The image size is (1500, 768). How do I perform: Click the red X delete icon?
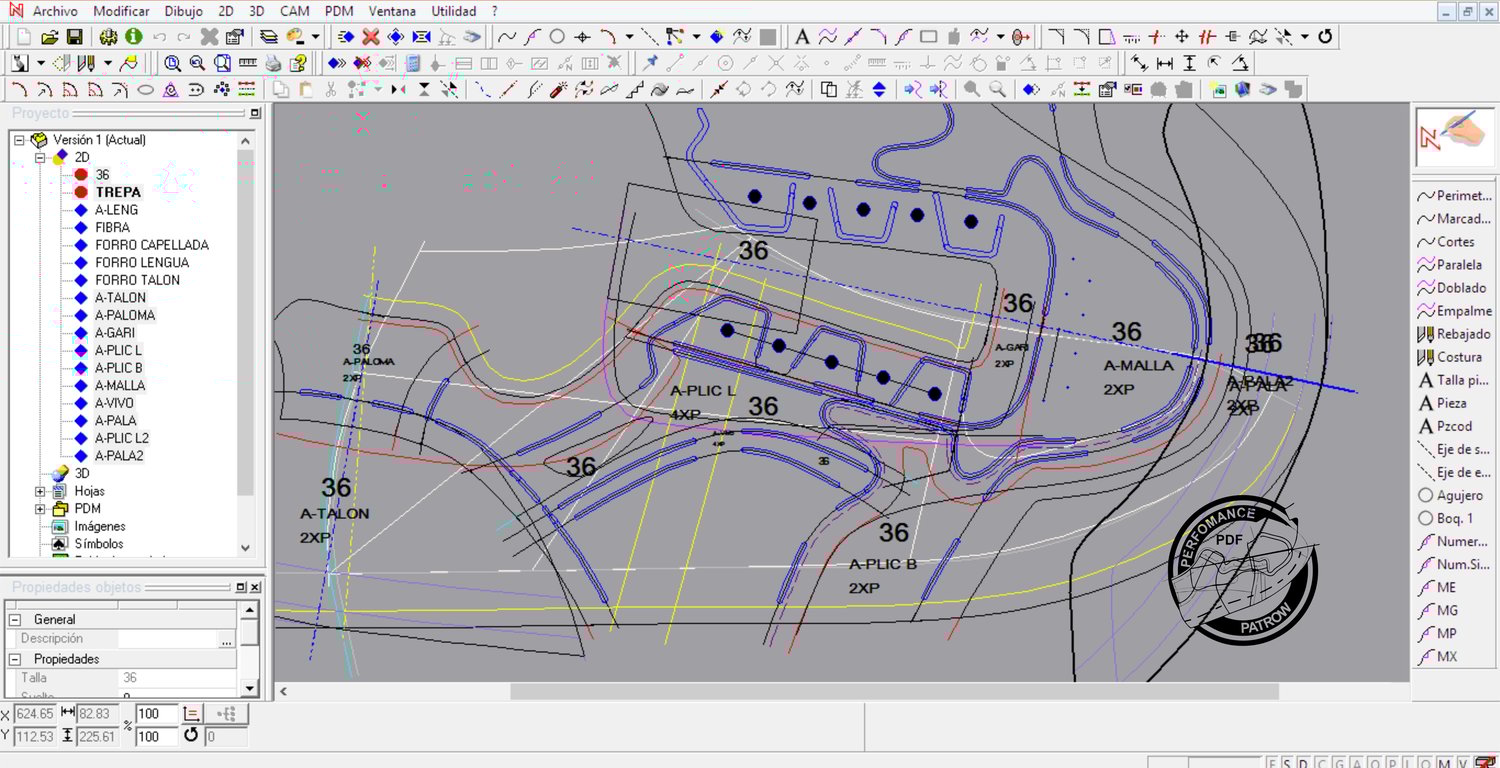[370, 37]
